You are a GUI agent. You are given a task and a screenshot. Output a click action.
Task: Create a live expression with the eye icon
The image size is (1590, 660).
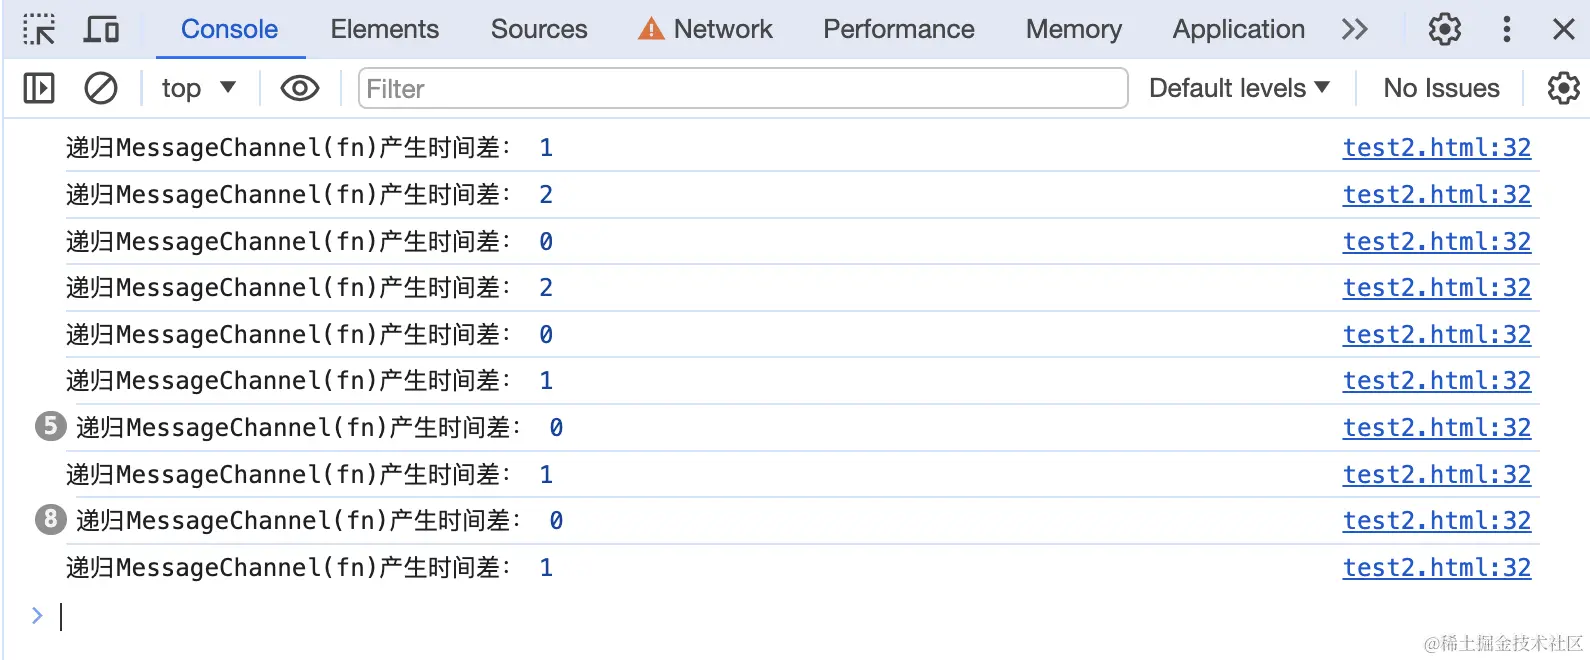coord(298,88)
